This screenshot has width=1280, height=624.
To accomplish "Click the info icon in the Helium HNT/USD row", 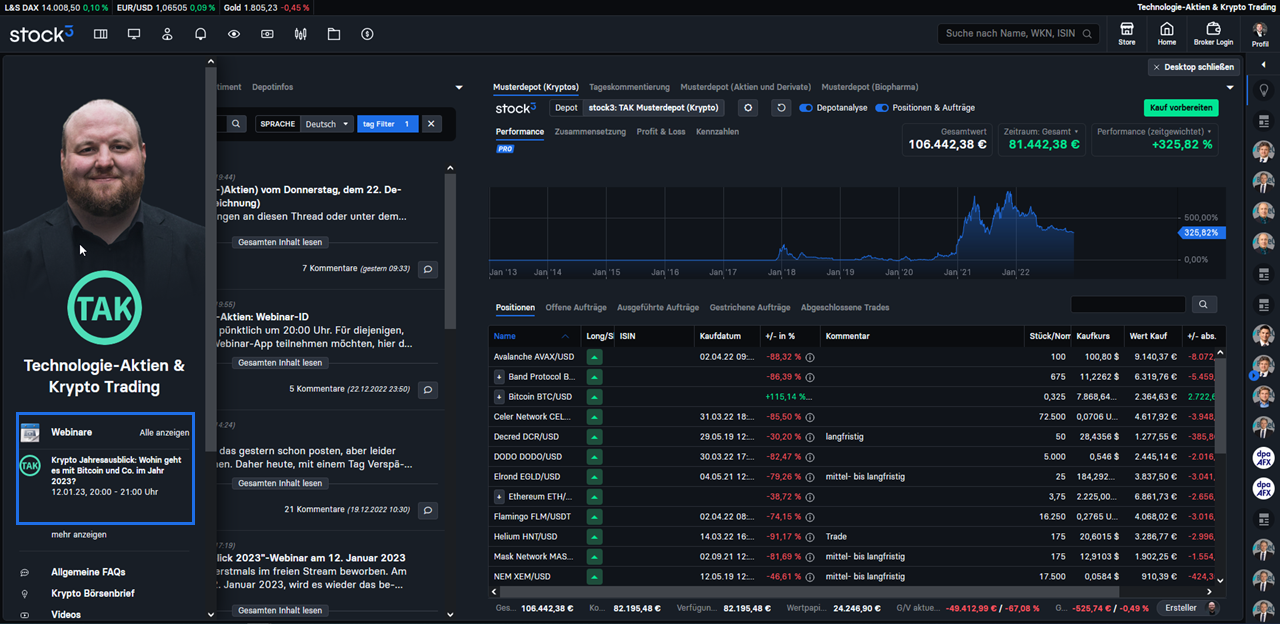I will click(810, 537).
